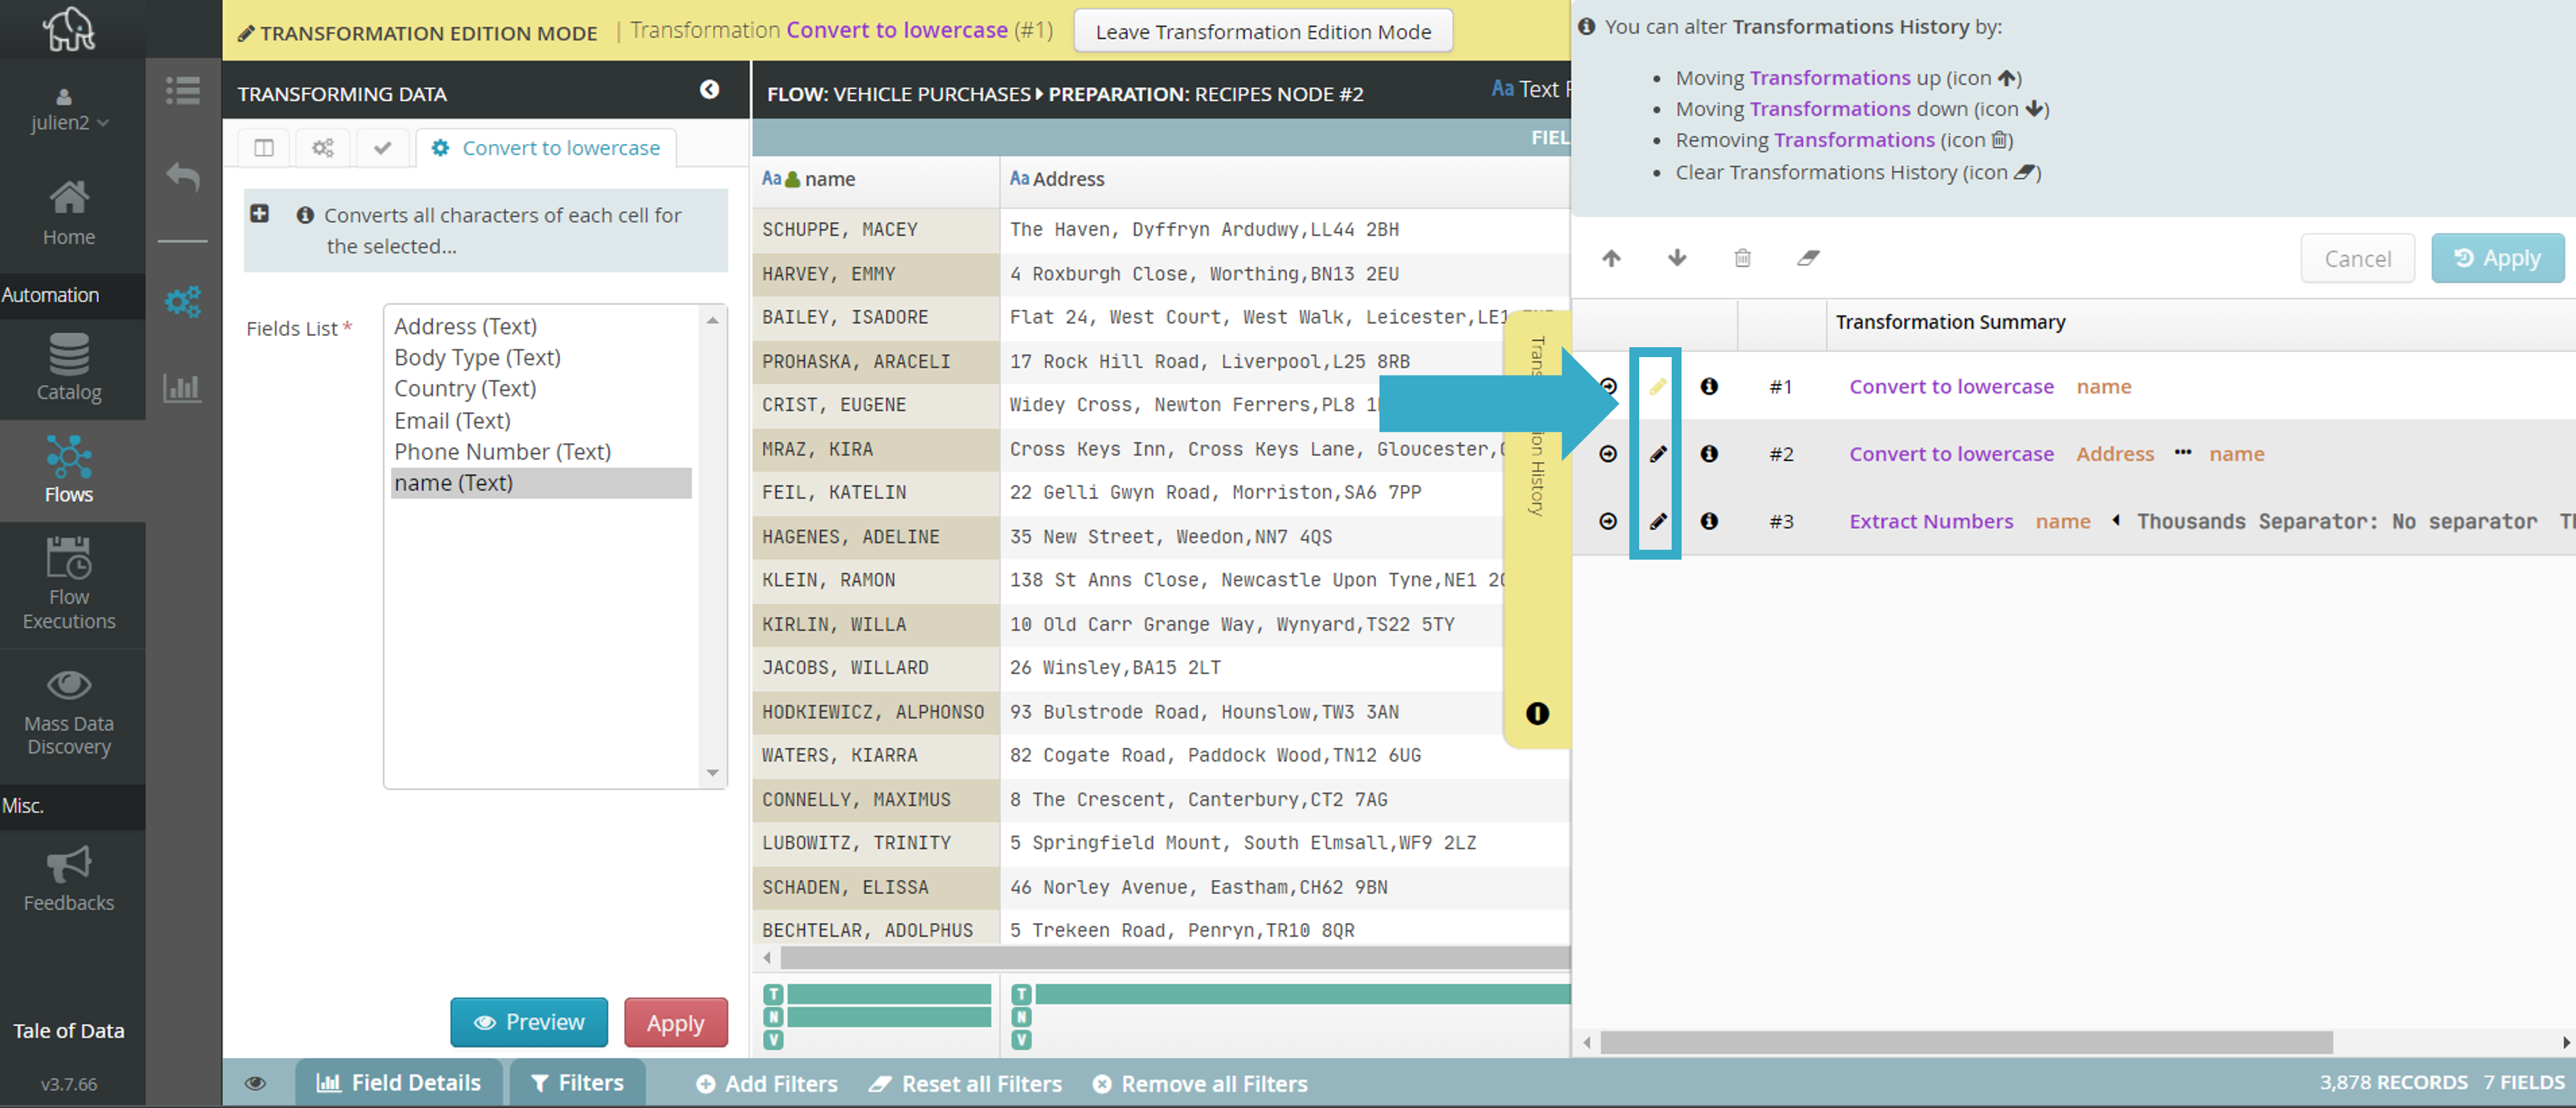Open Mass Data Discovery
Image resolution: width=2576 pixels, height=1108 pixels.
(69, 712)
